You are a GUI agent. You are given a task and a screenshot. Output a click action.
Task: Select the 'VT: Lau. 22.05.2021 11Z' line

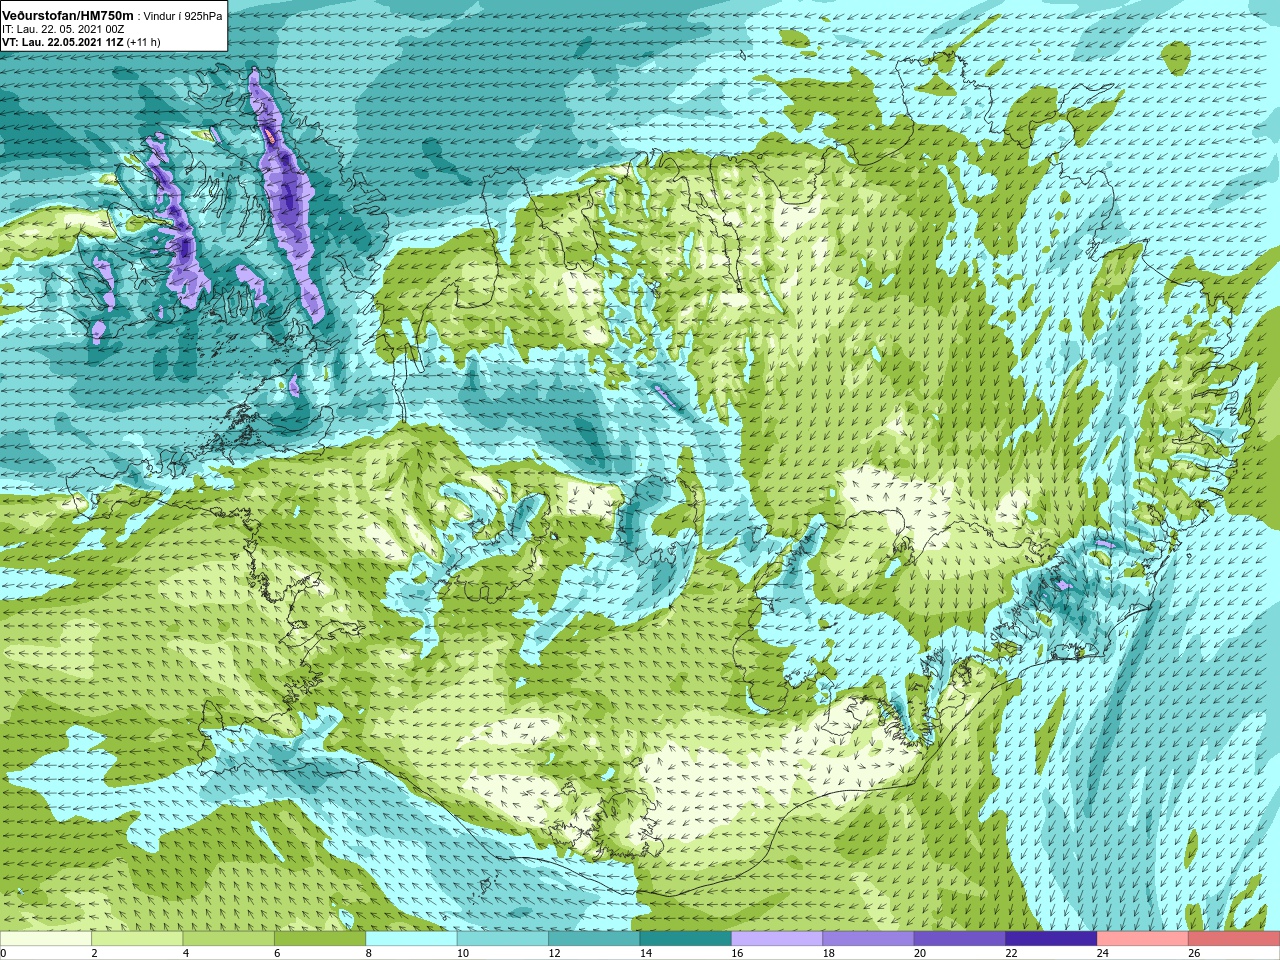[62, 42]
